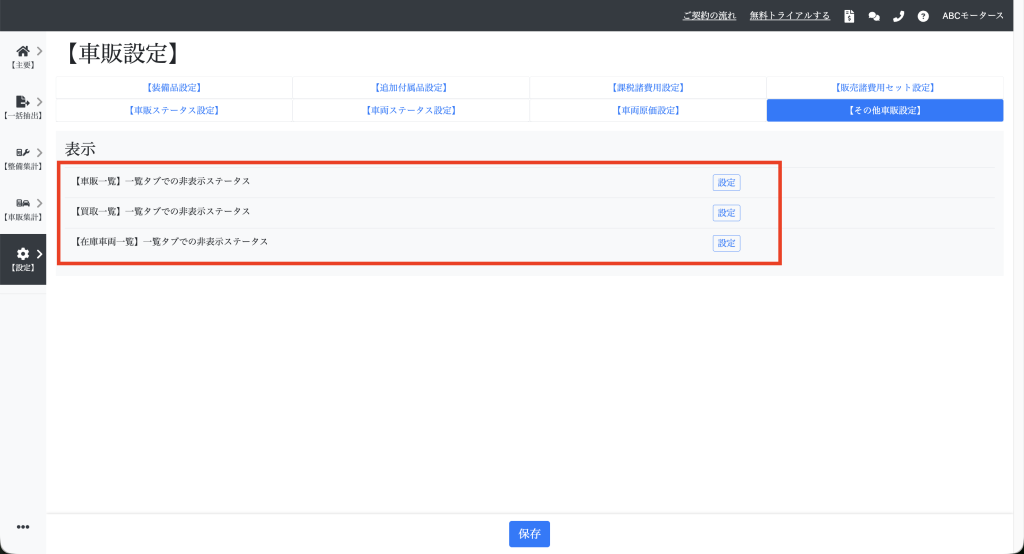
Task: Click the phone icon in top bar
Action: pyautogui.click(x=898, y=16)
